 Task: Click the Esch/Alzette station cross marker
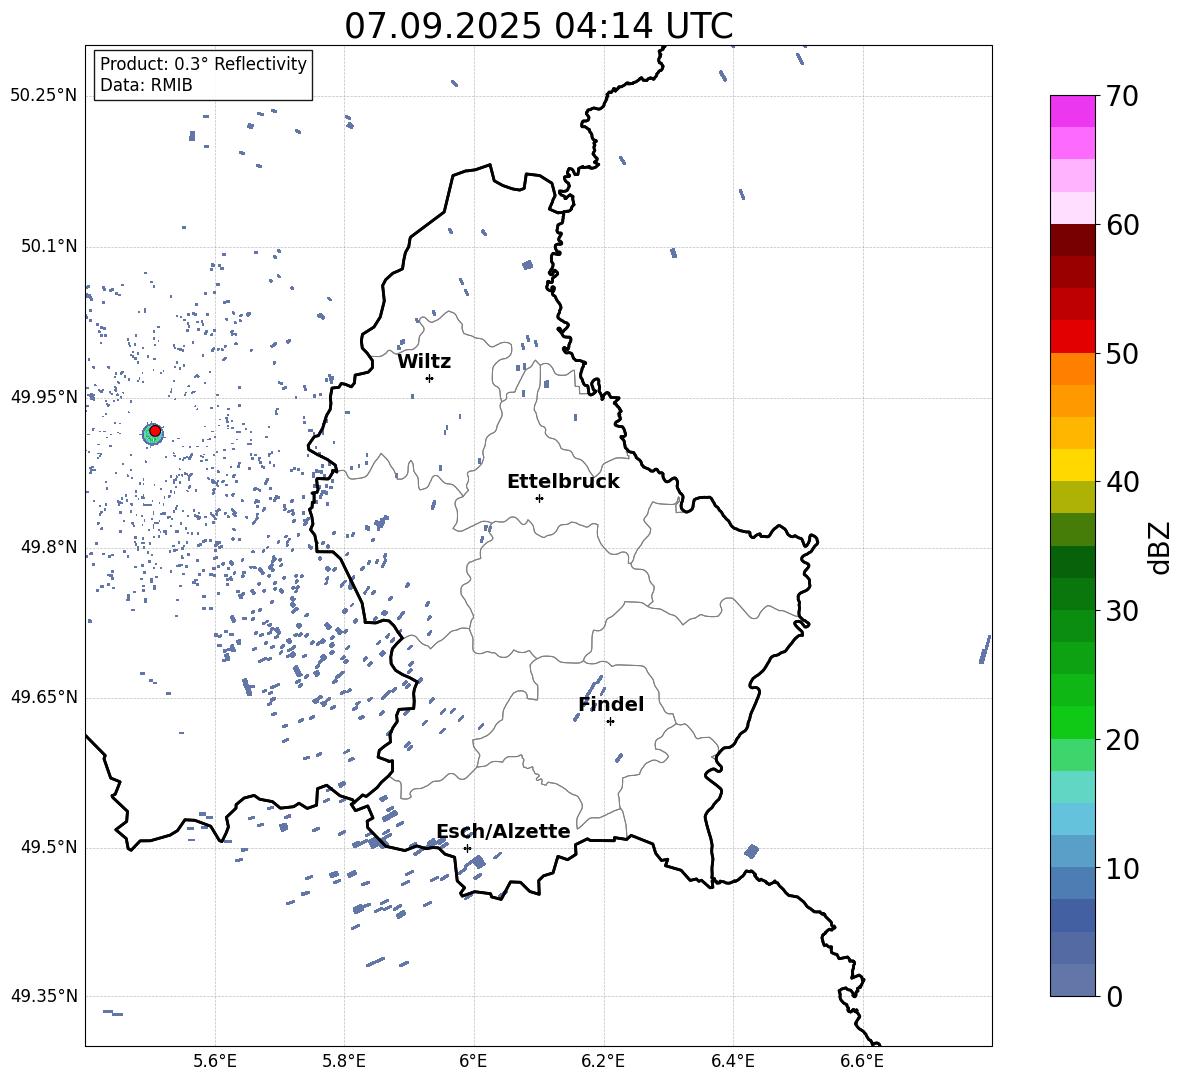[x=467, y=848]
